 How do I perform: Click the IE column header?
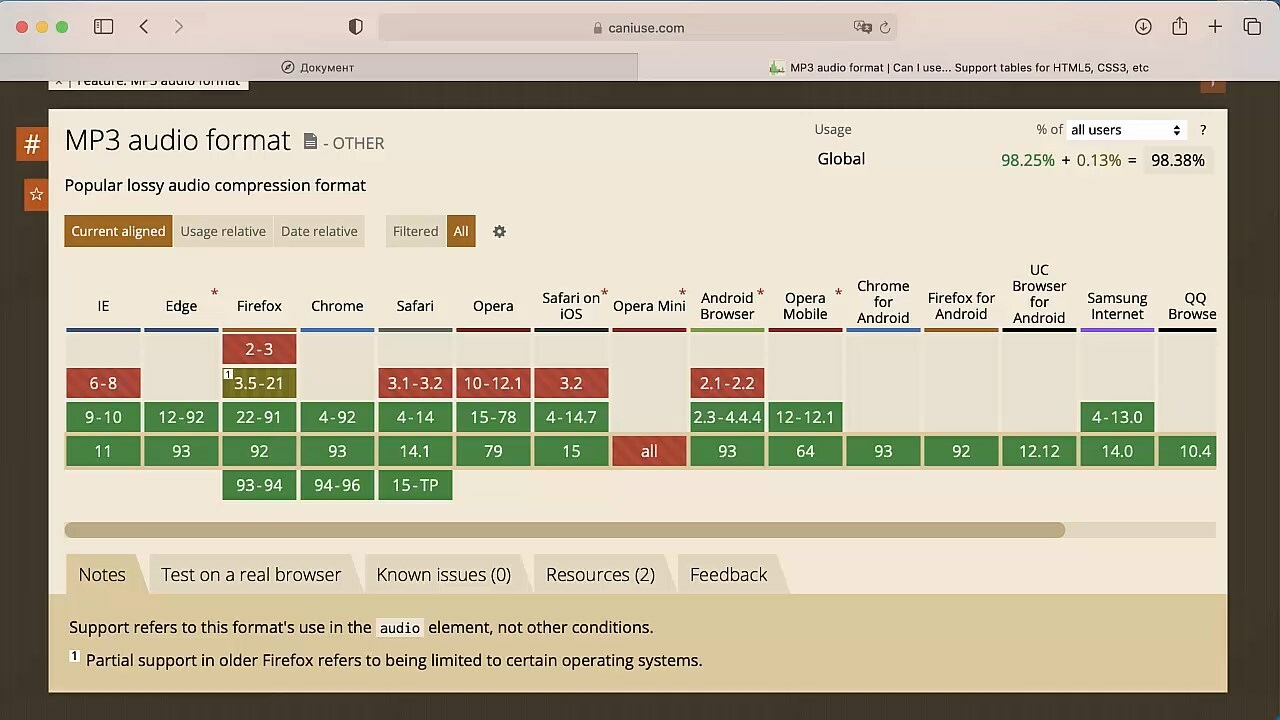pyautogui.click(x=103, y=306)
